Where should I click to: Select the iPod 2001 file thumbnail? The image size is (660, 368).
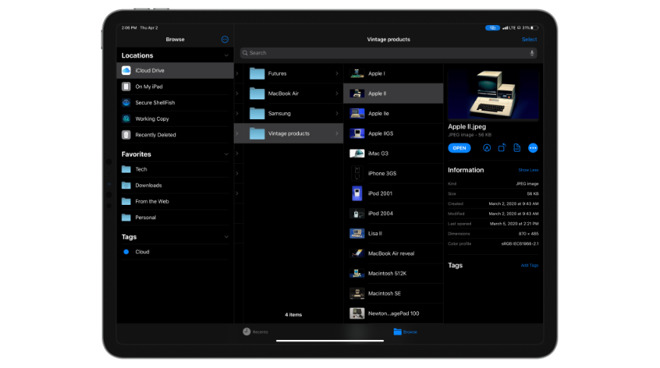(357, 193)
